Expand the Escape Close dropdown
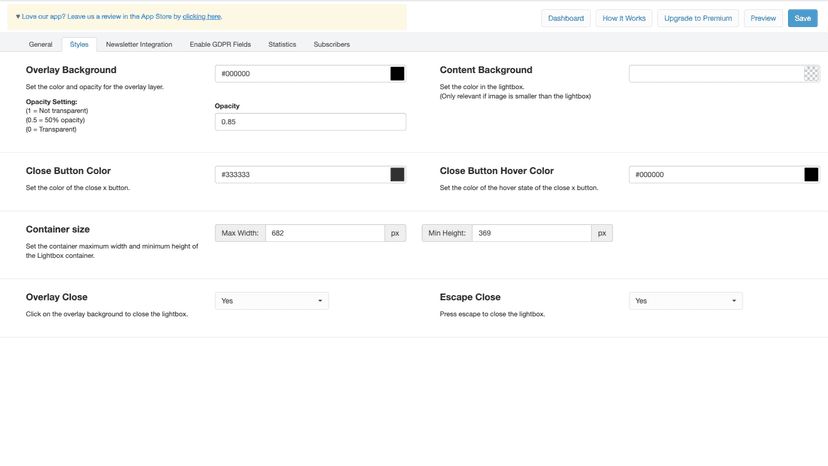Viewport: 828px width, 466px height. (x=685, y=301)
